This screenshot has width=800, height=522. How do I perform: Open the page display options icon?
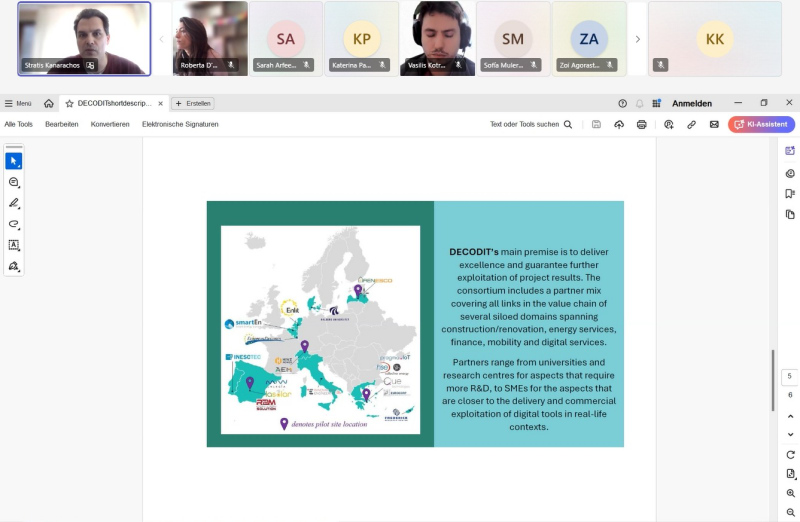[790, 474]
